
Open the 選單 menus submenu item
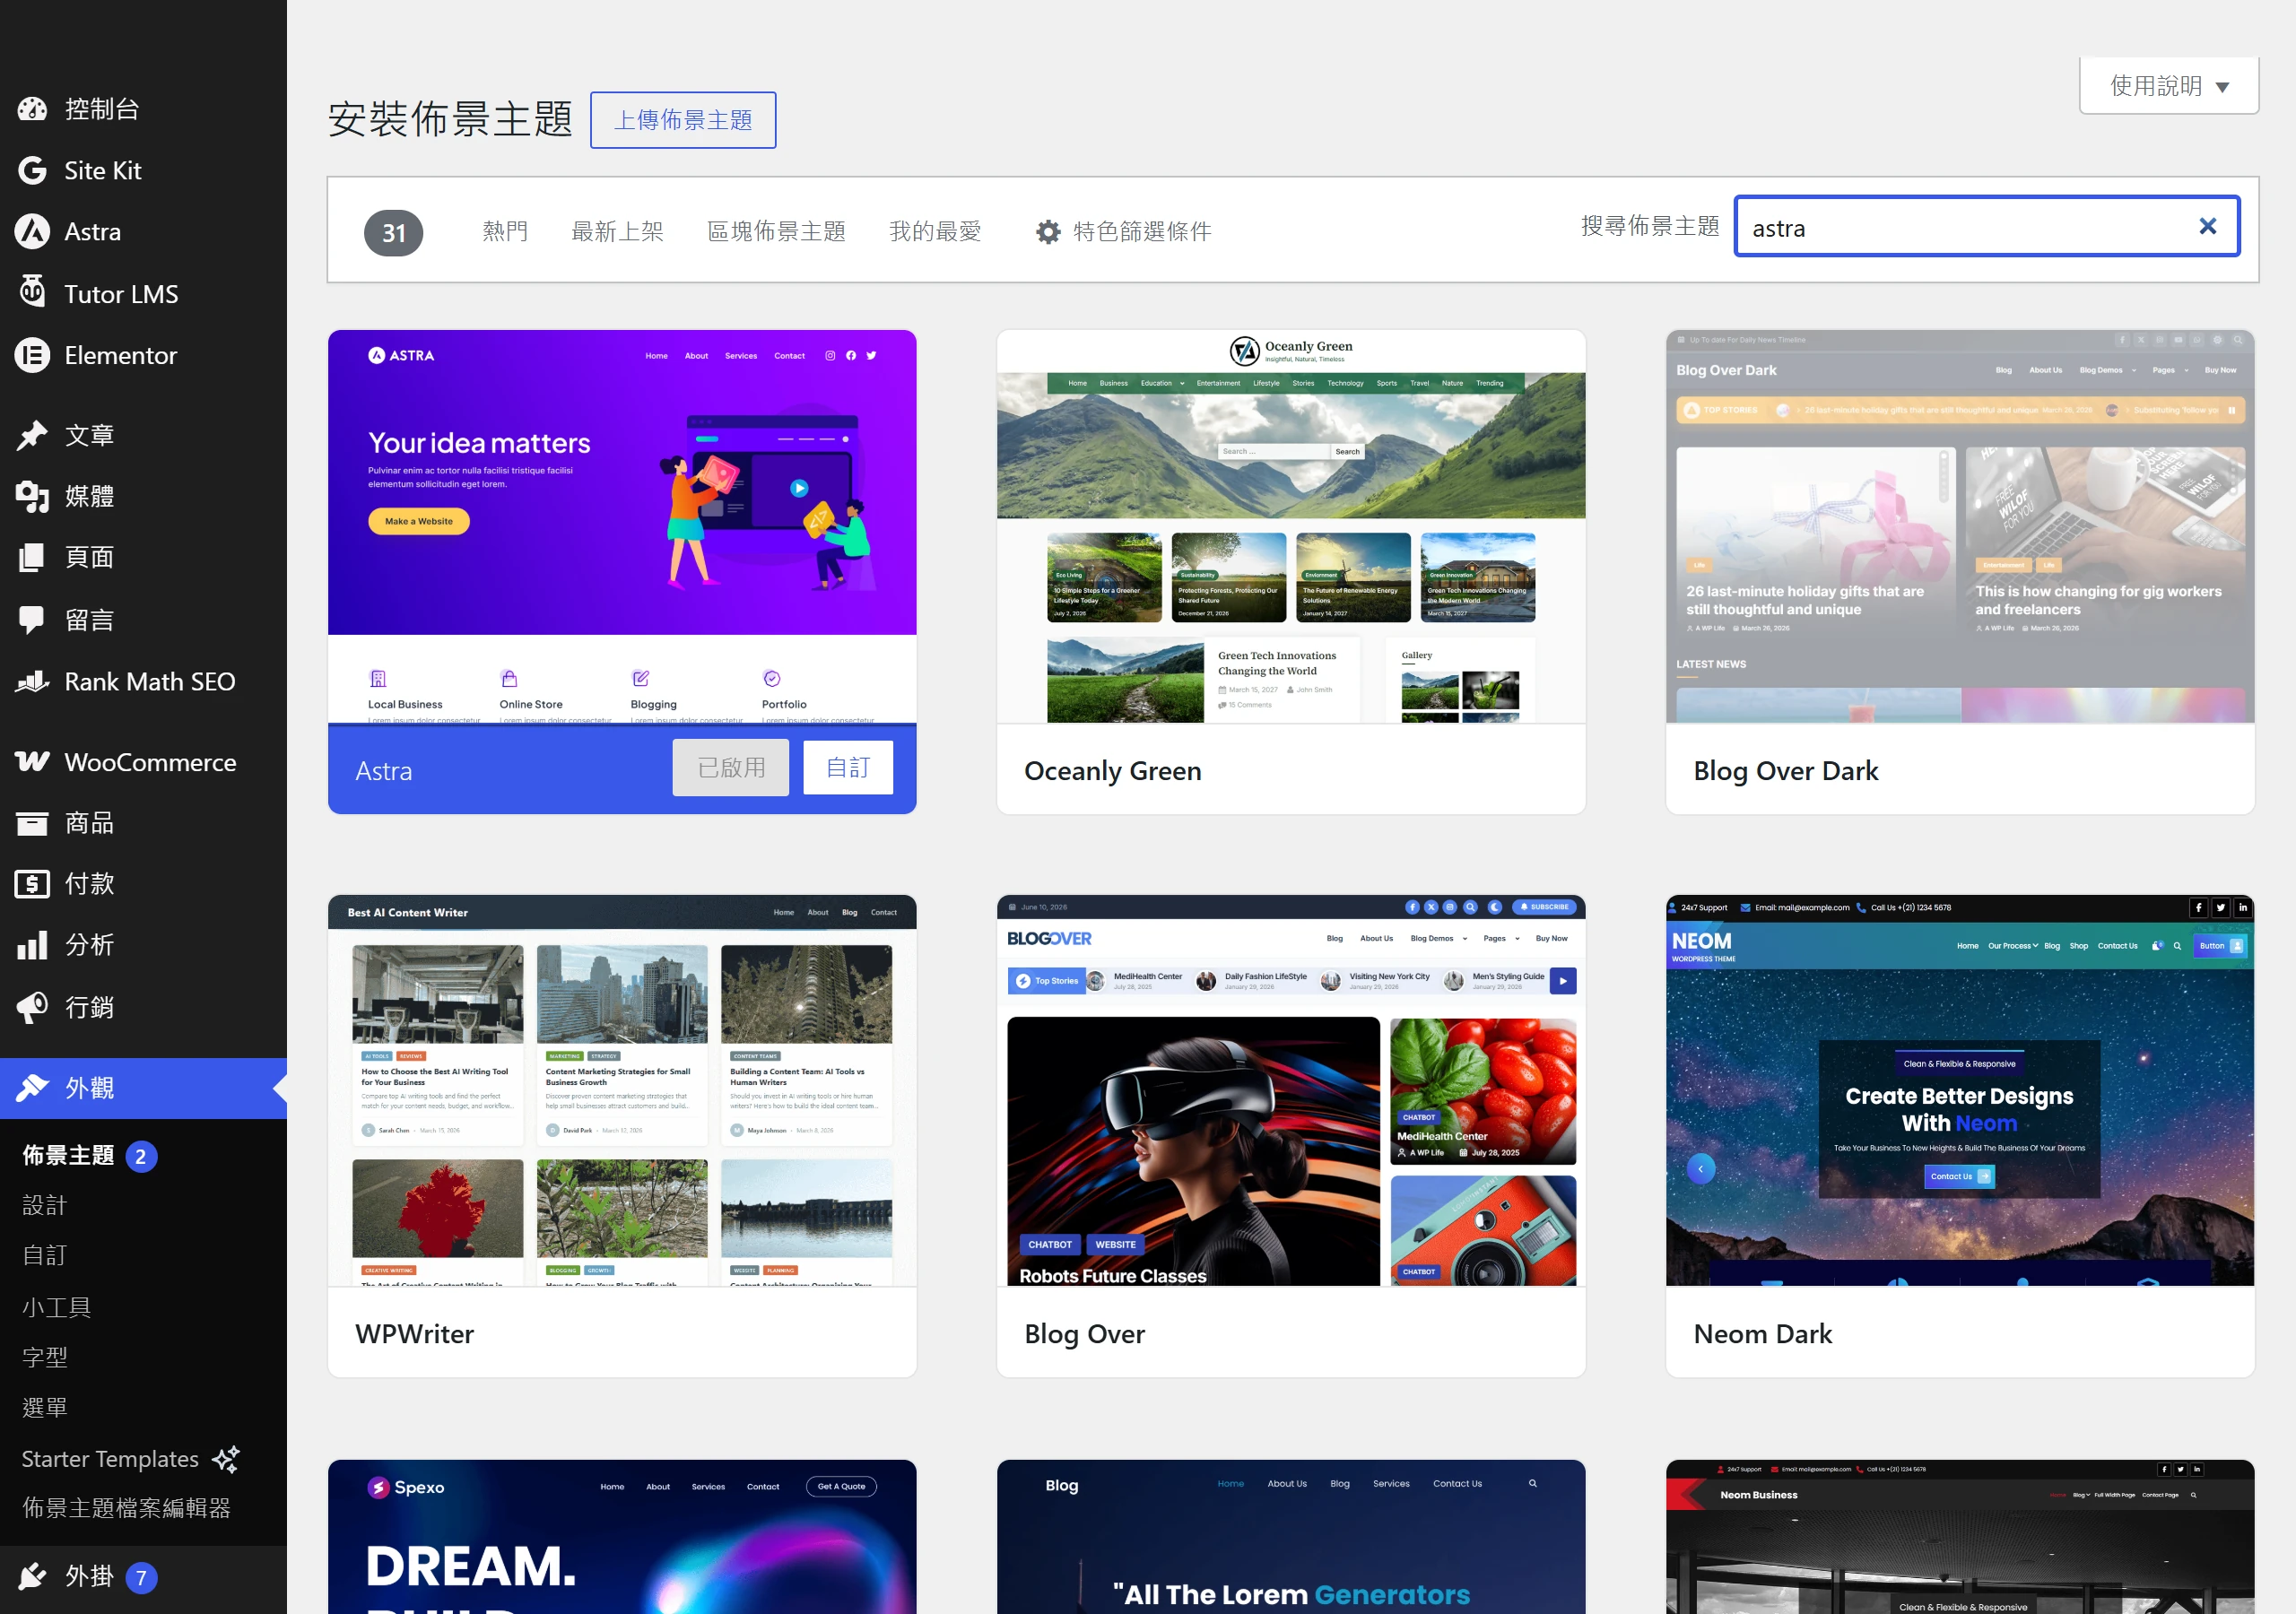click(45, 1407)
